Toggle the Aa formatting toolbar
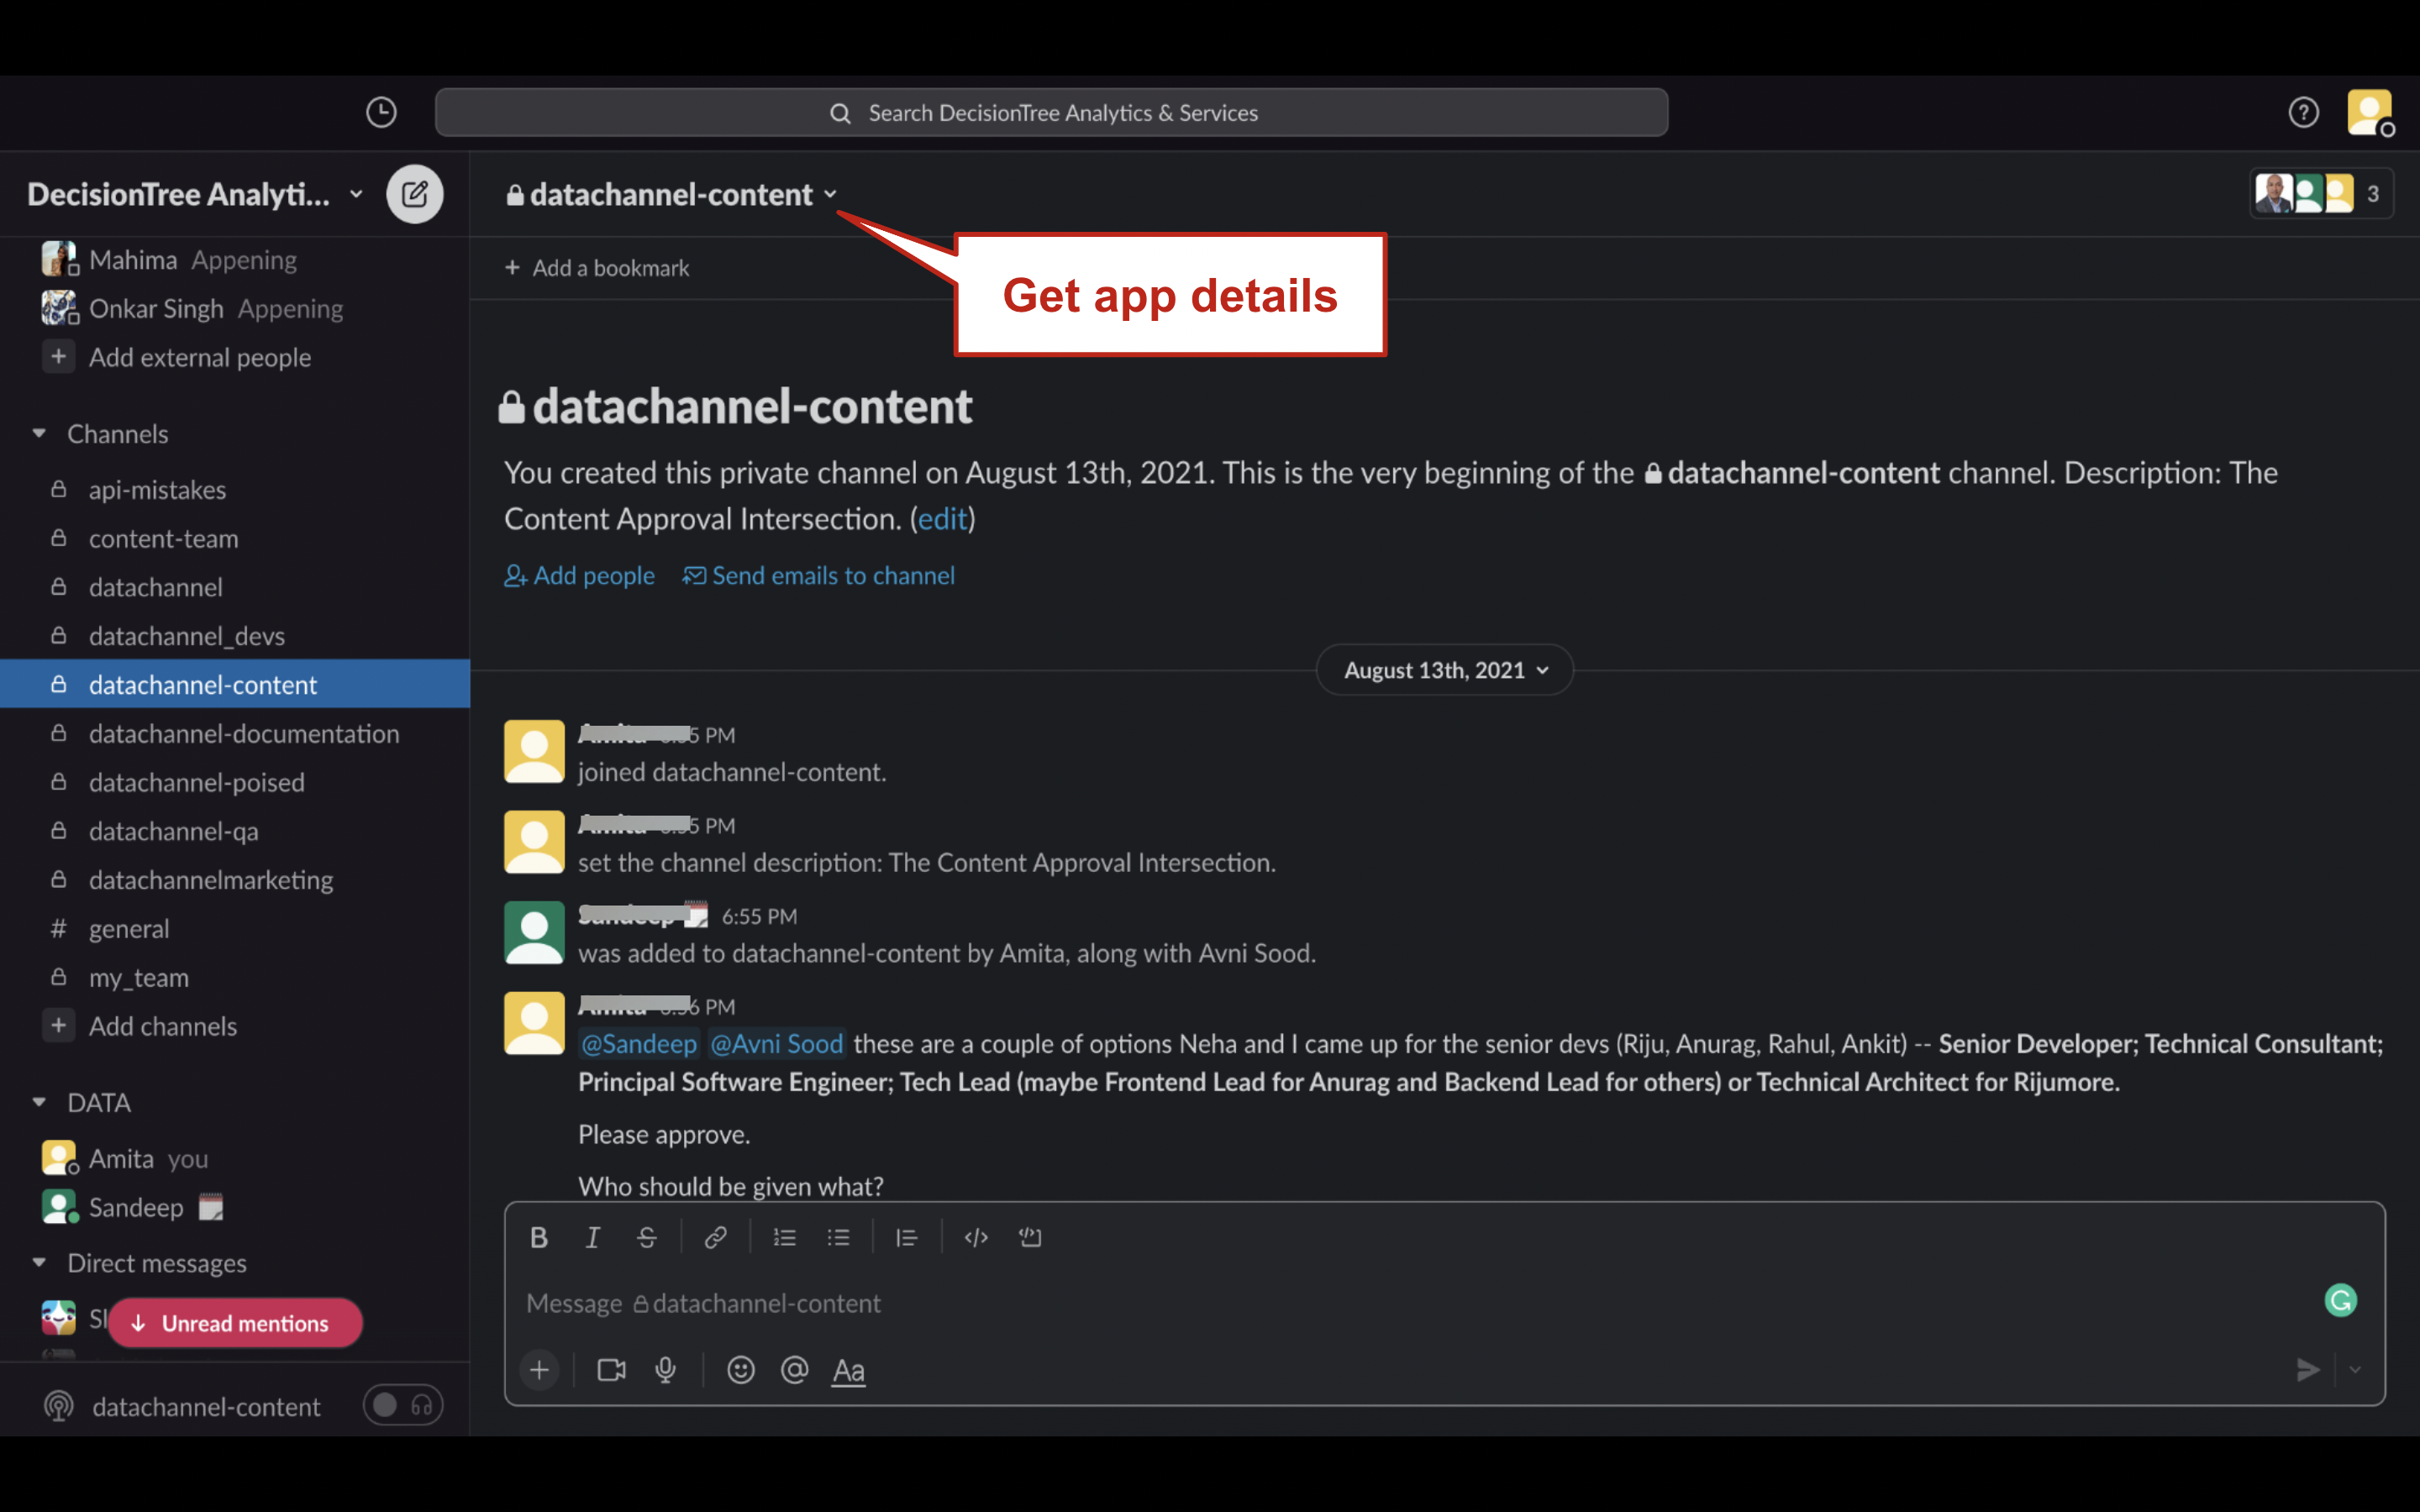The image size is (2420, 1512). coord(848,1370)
